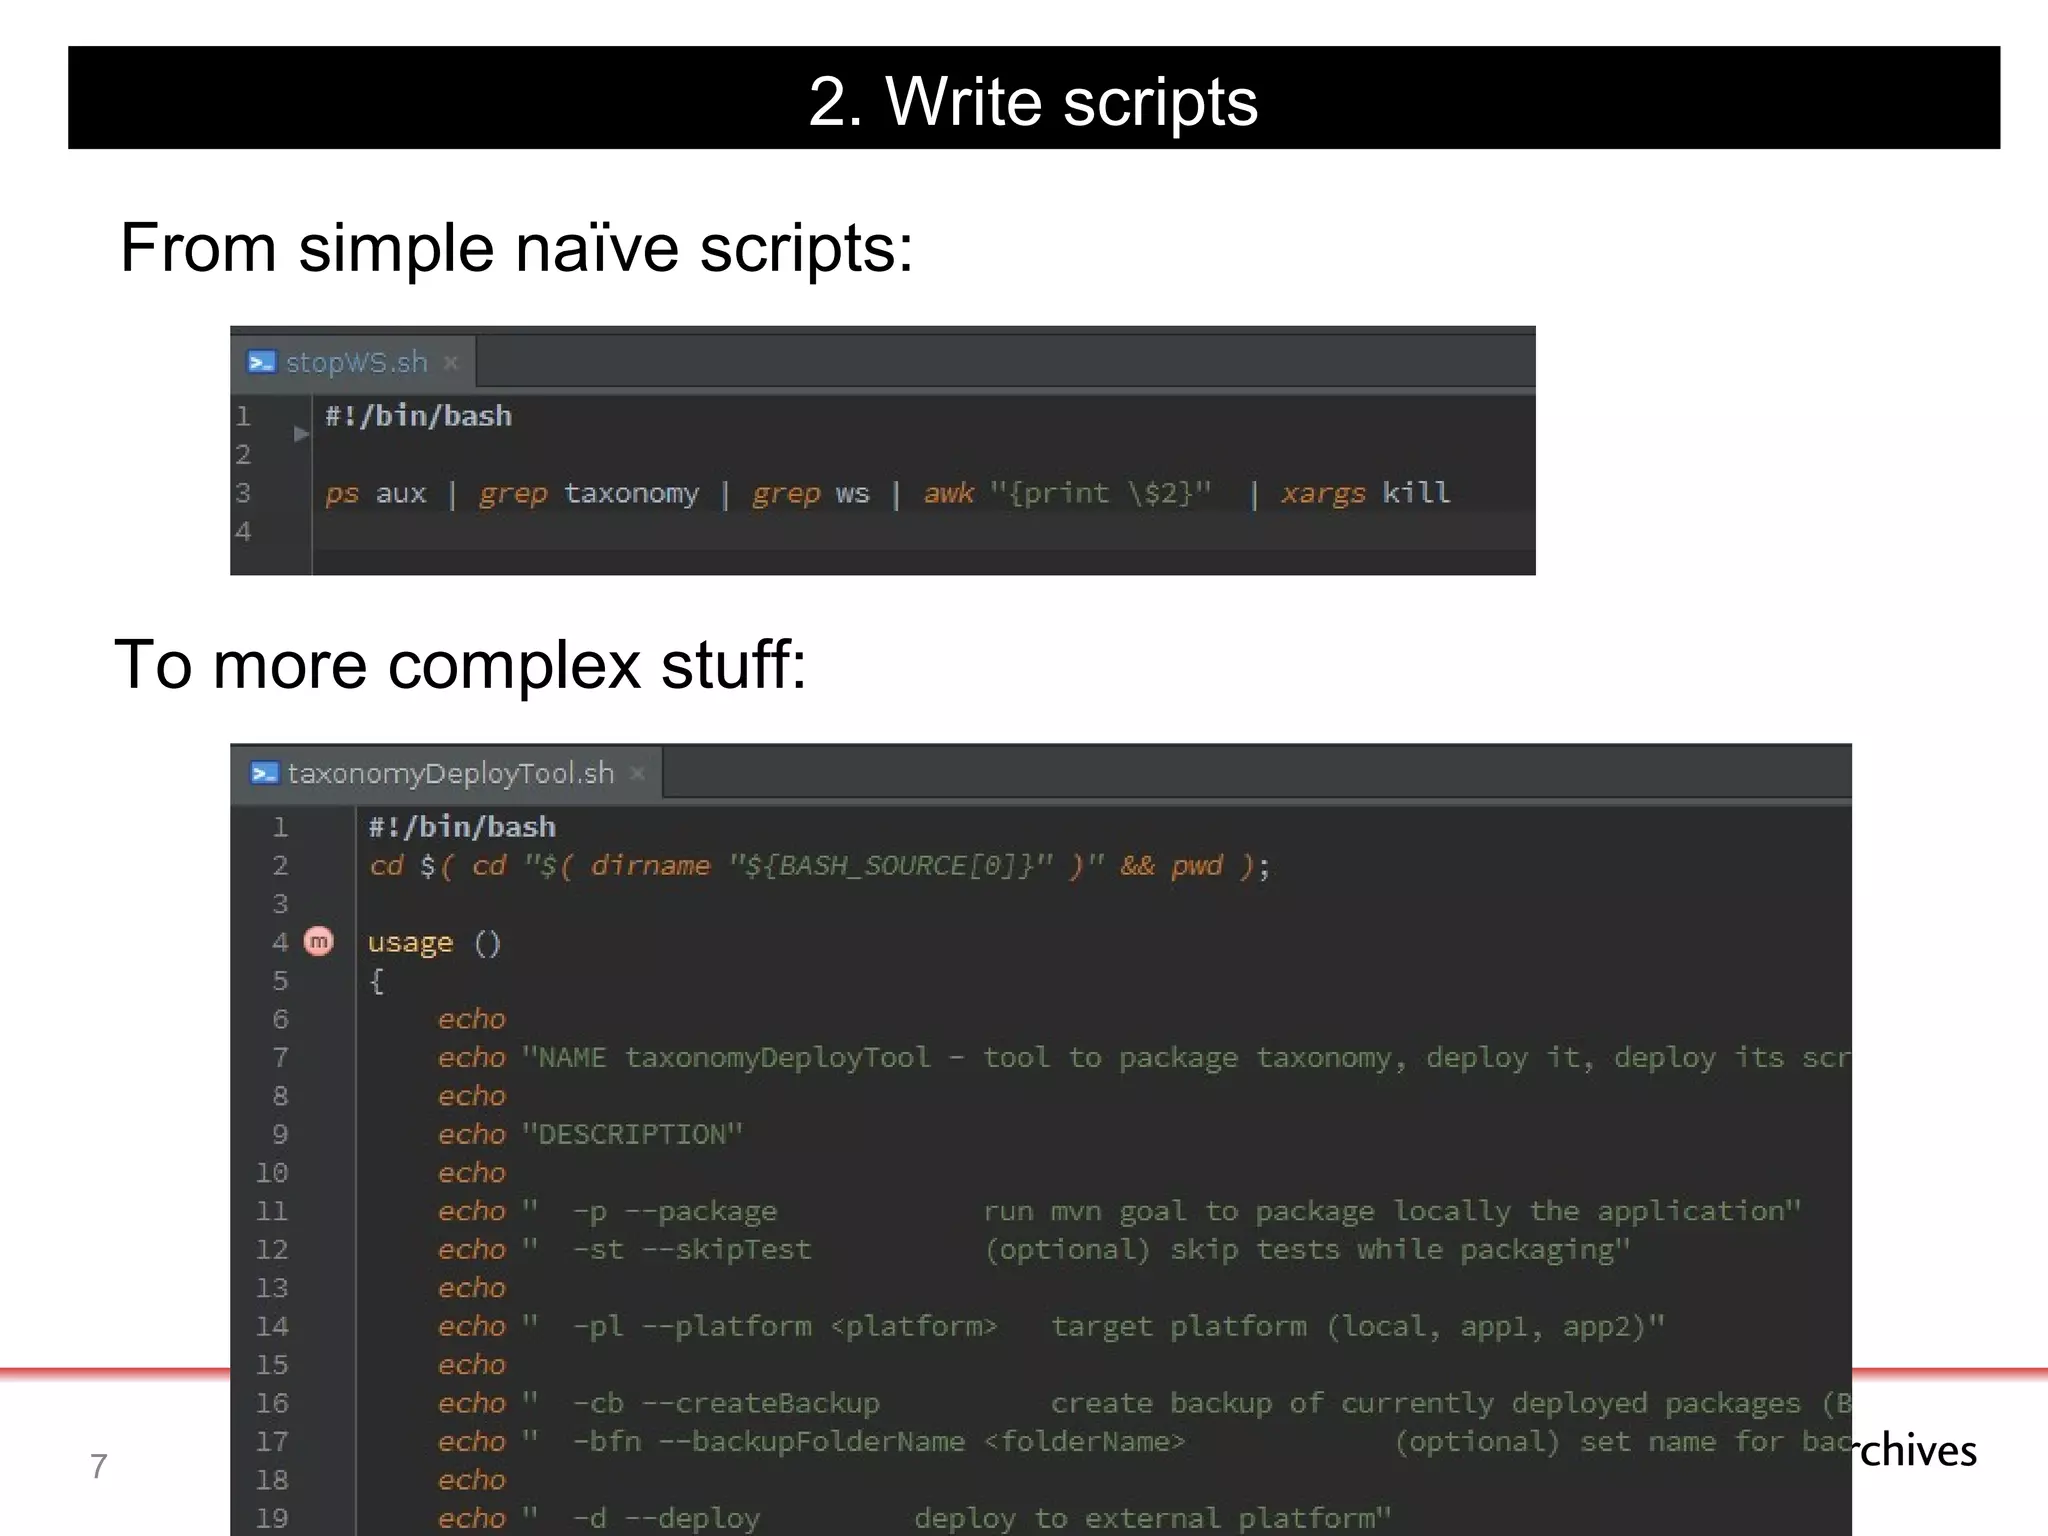2048x1536 pixels.
Task: Click "${BASH_SOURCE[0]}" on line 2
Action: coord(890,866)
